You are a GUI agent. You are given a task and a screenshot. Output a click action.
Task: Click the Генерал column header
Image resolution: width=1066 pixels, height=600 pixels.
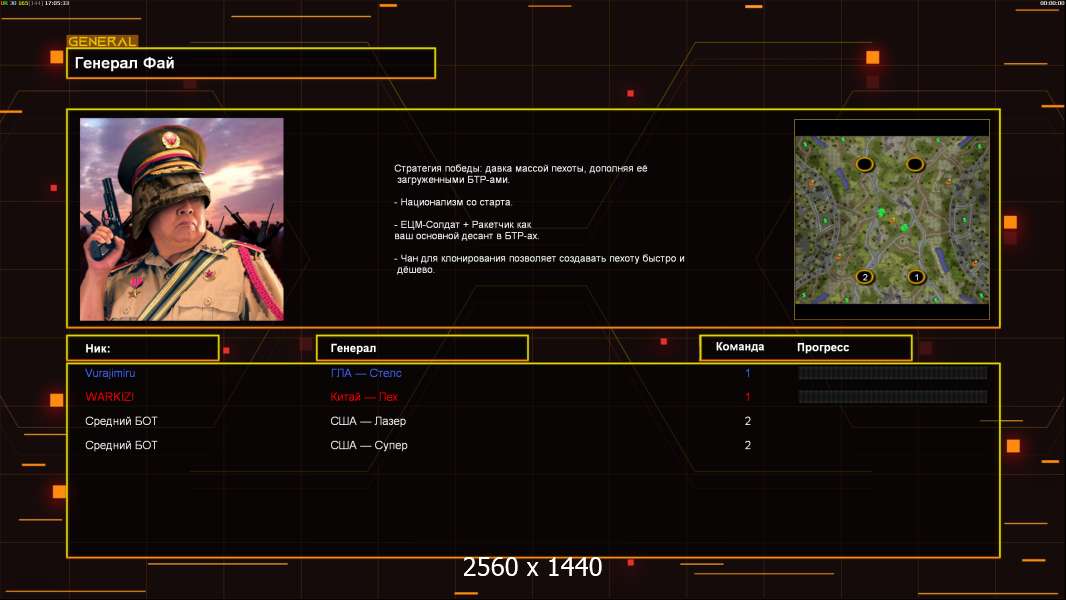point(421,348)
